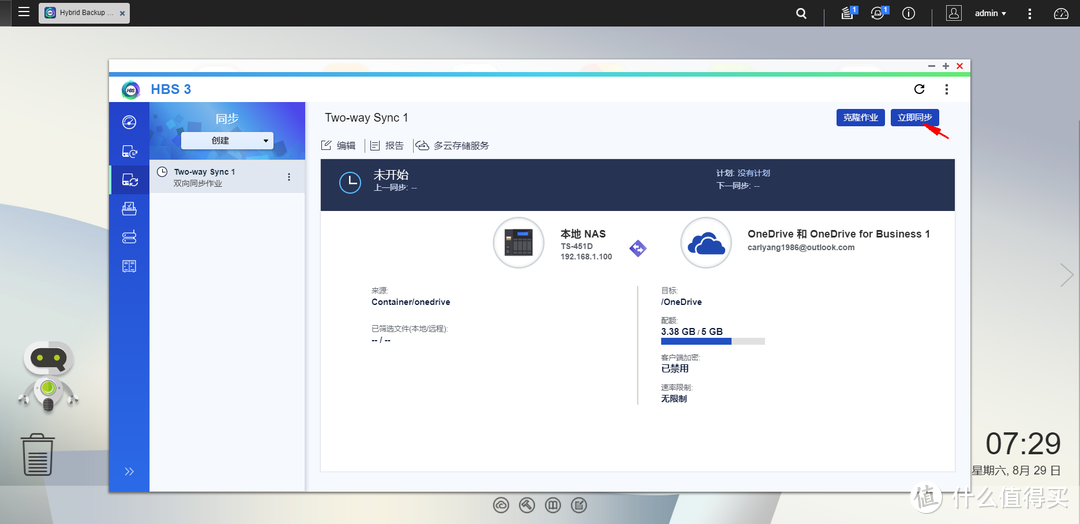Click the two-way sync direction icon
This screenshot has height=524, width=1080.
tap(638, 248)
